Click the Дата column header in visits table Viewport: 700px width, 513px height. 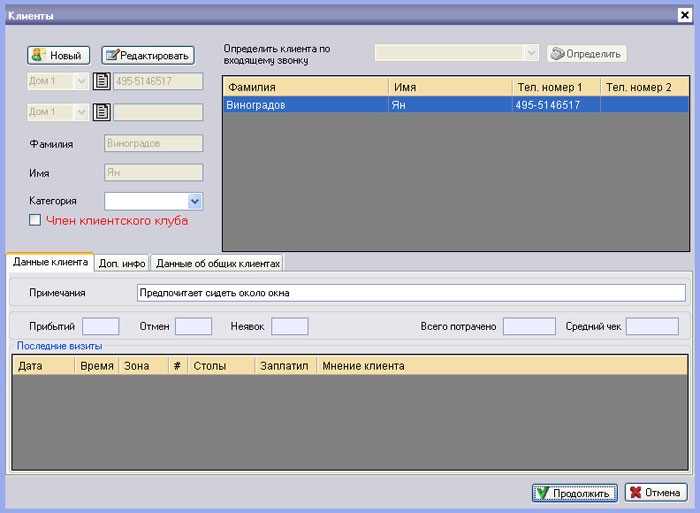[x=43, y=366]
